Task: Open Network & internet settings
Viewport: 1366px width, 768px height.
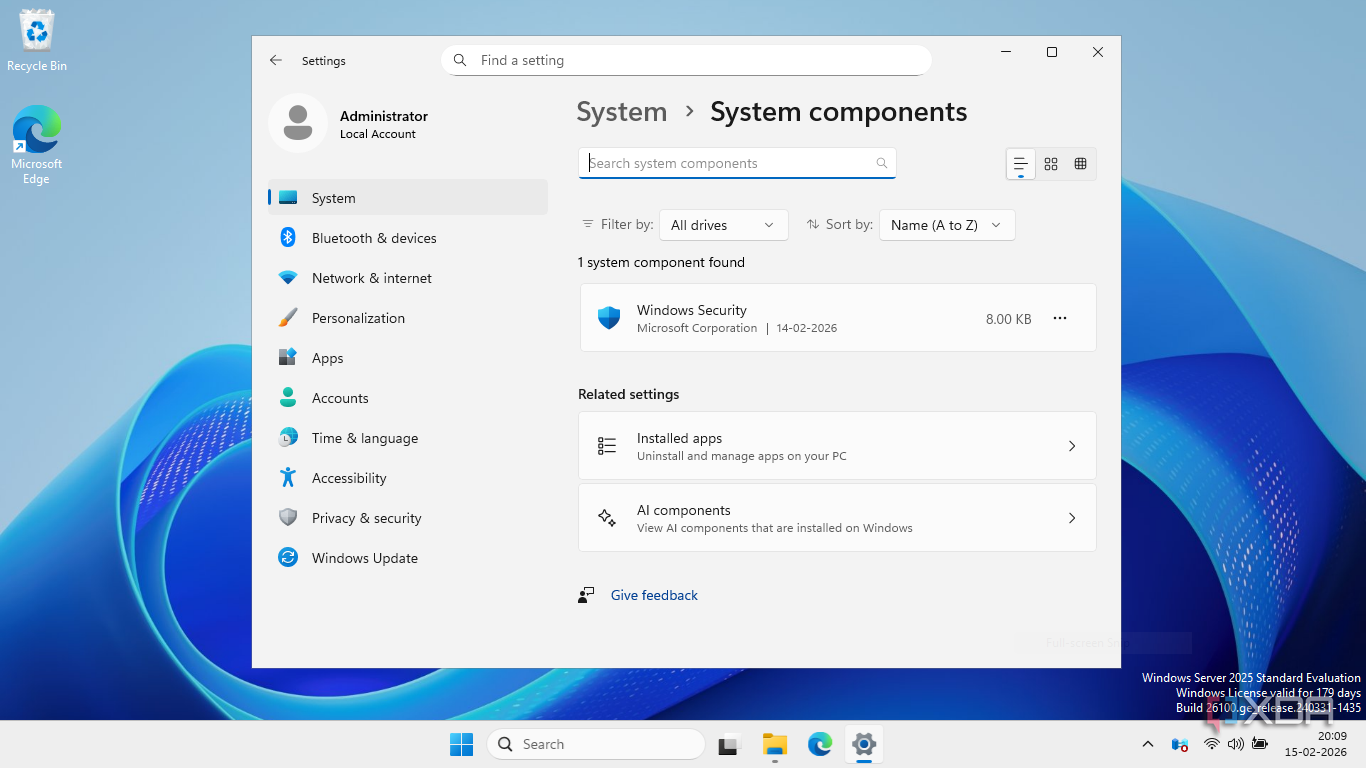Action: [x=408, y=278]
